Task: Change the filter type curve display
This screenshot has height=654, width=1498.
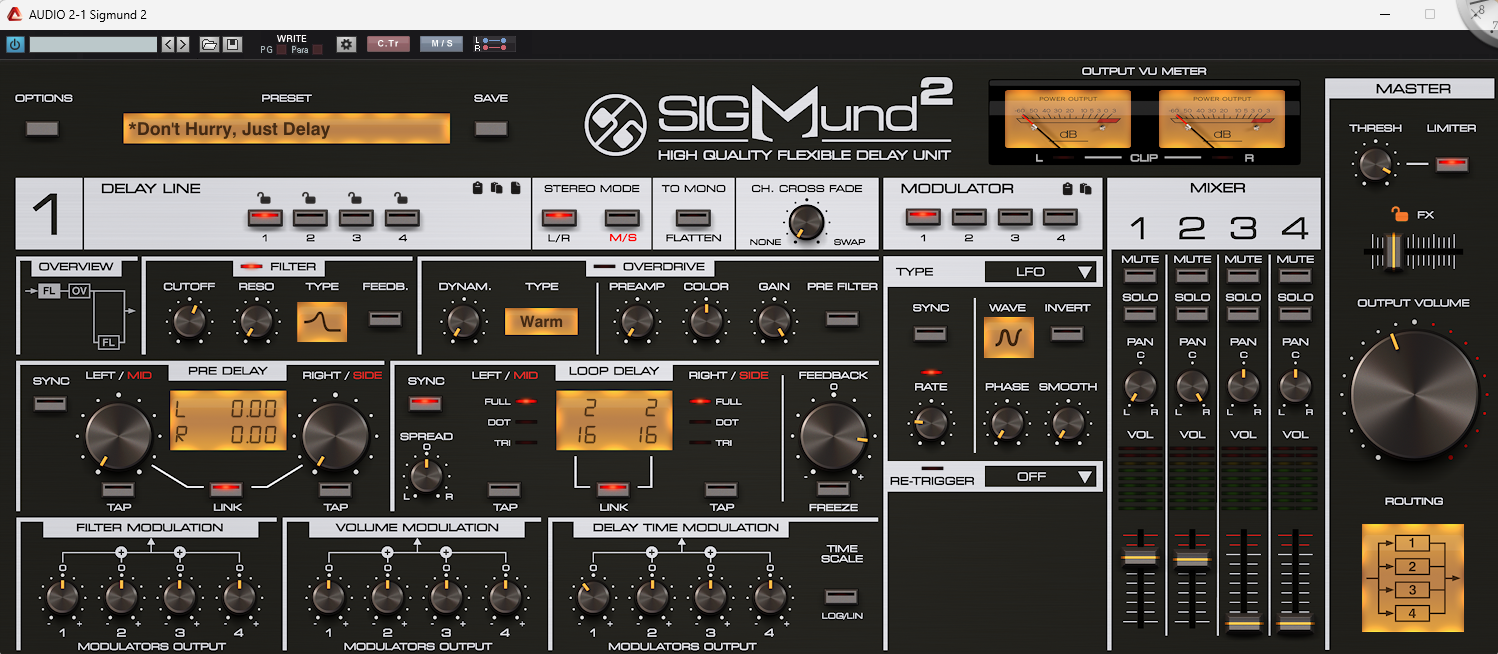Action: point(322,321)
